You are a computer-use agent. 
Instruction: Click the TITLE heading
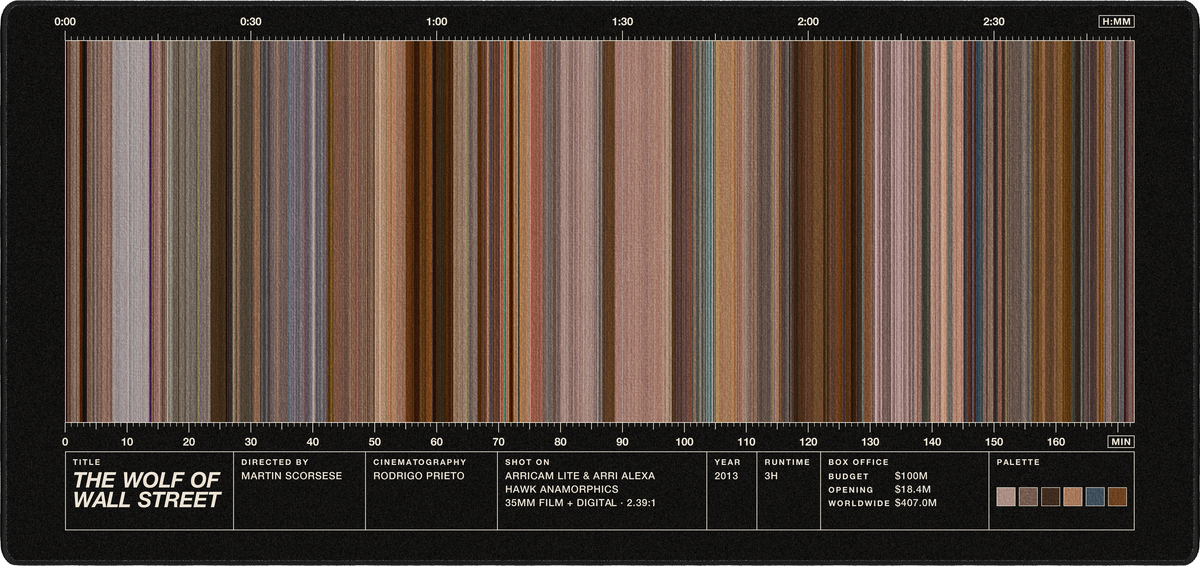click(x=87, y=462)
